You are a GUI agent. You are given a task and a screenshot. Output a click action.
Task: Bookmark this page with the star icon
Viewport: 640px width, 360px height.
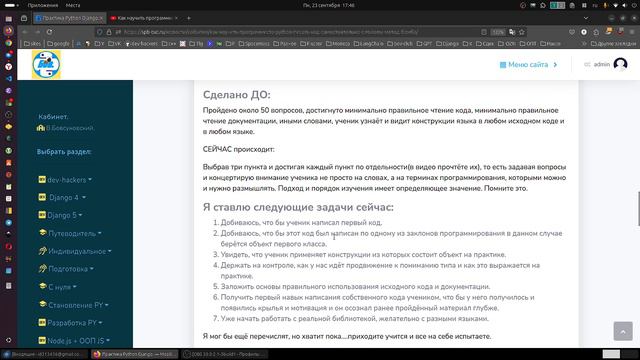[522, 32]
